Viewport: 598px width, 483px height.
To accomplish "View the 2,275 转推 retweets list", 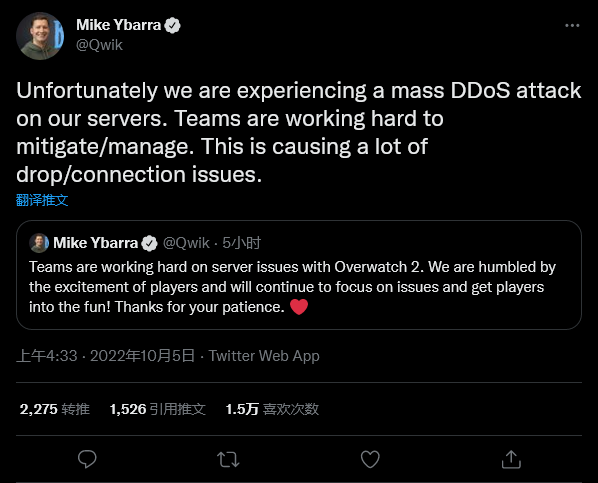I will [x=55, y=409].
